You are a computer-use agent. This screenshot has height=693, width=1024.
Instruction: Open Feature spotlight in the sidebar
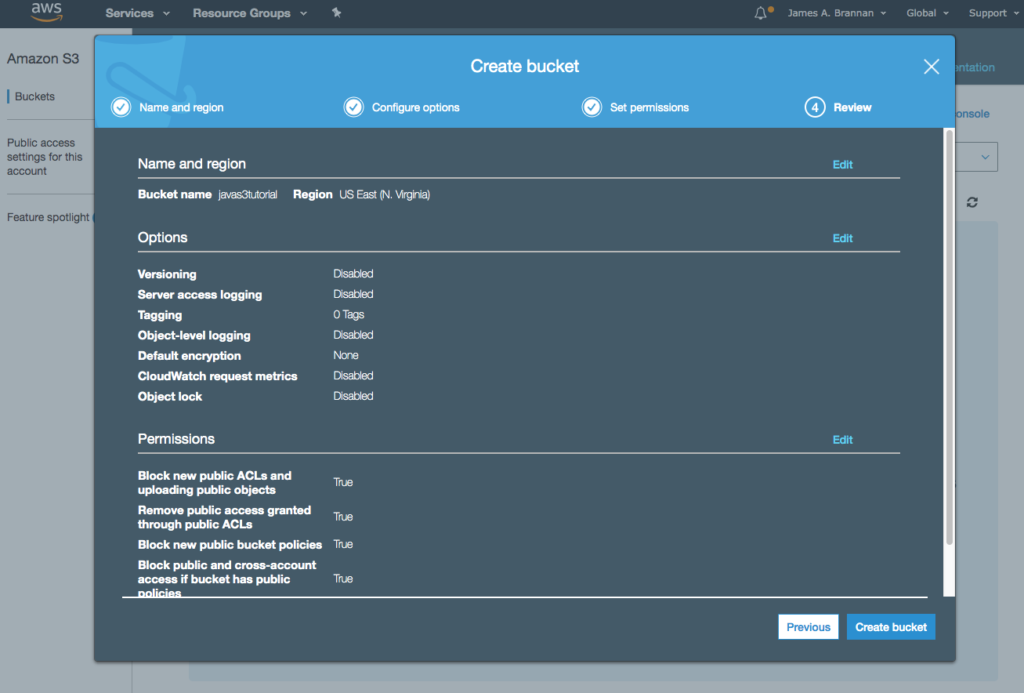click(x=48, y=218)
